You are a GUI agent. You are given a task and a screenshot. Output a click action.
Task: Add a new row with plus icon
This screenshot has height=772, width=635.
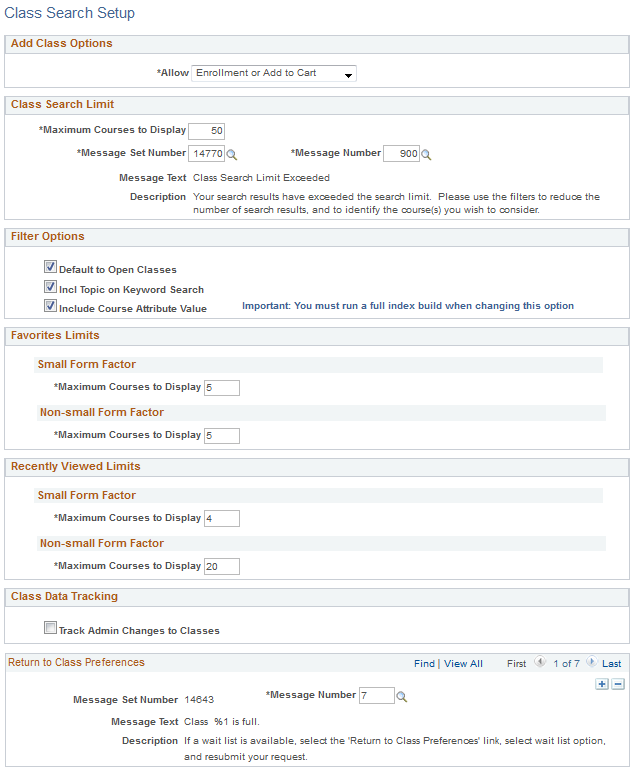pyautogui.click(x=602, y=684)
